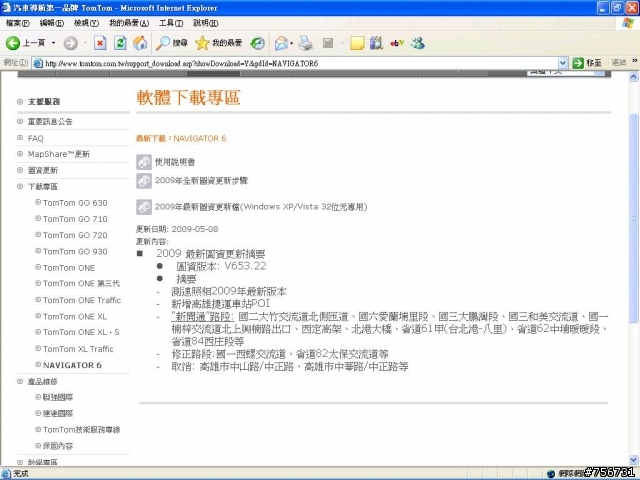Open the Mail button dropdown arrow
The height and width of the screenshot is (480, 640).
pyautogui.click(x=291, y=43)
